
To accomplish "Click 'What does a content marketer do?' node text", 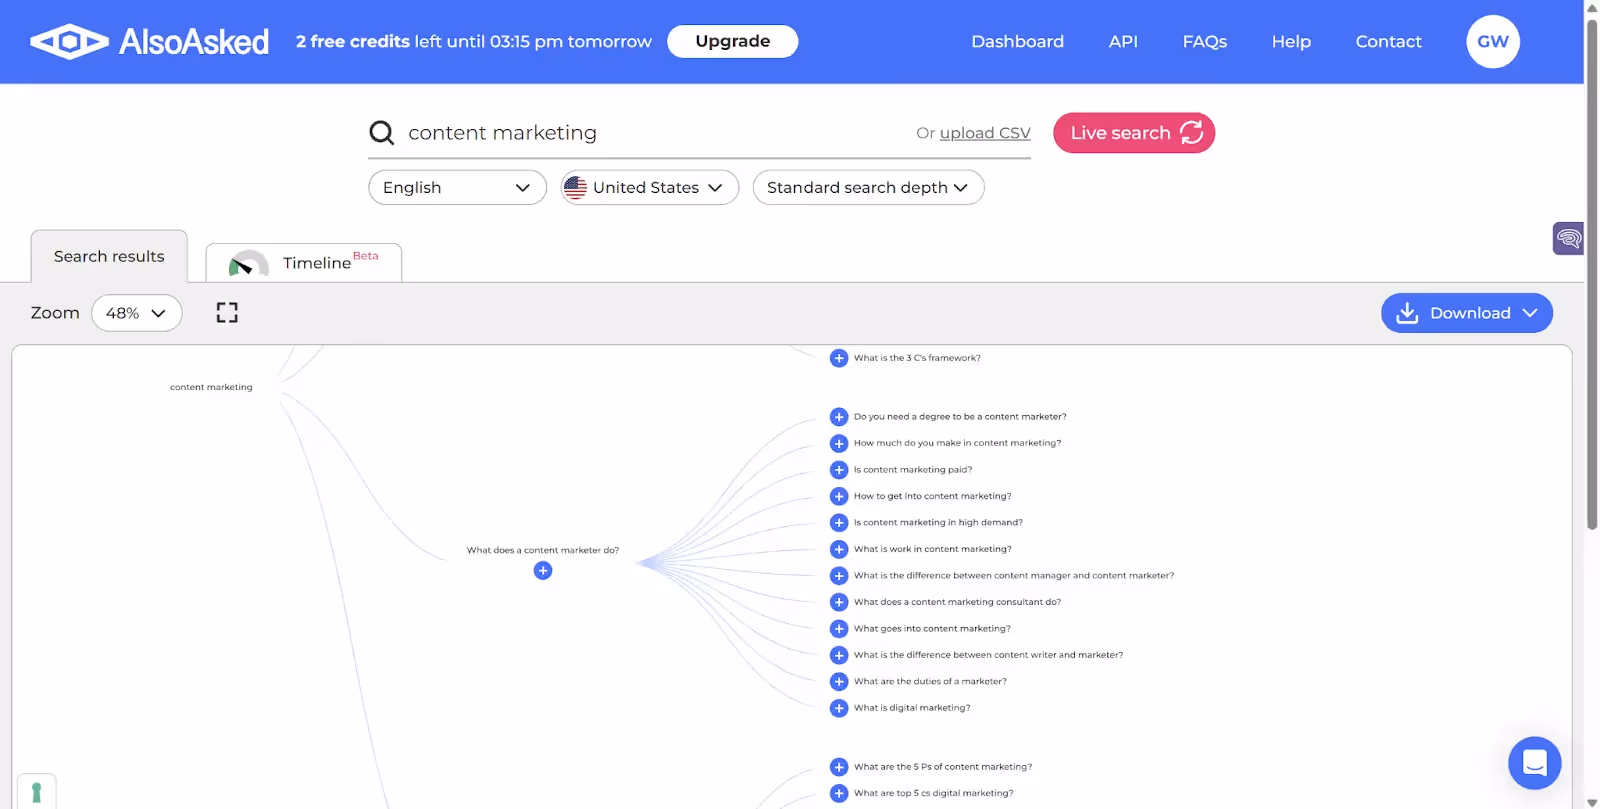I will point(543,550).
